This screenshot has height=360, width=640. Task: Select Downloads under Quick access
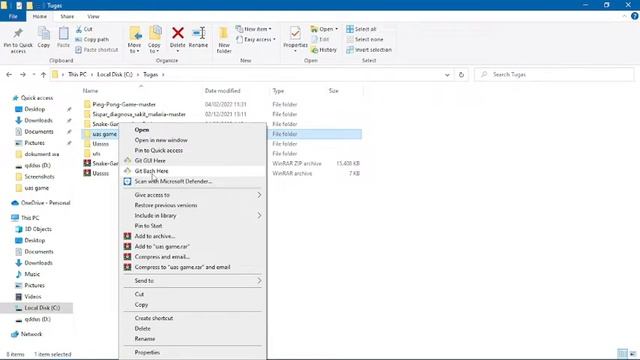[x=38, y=120]
